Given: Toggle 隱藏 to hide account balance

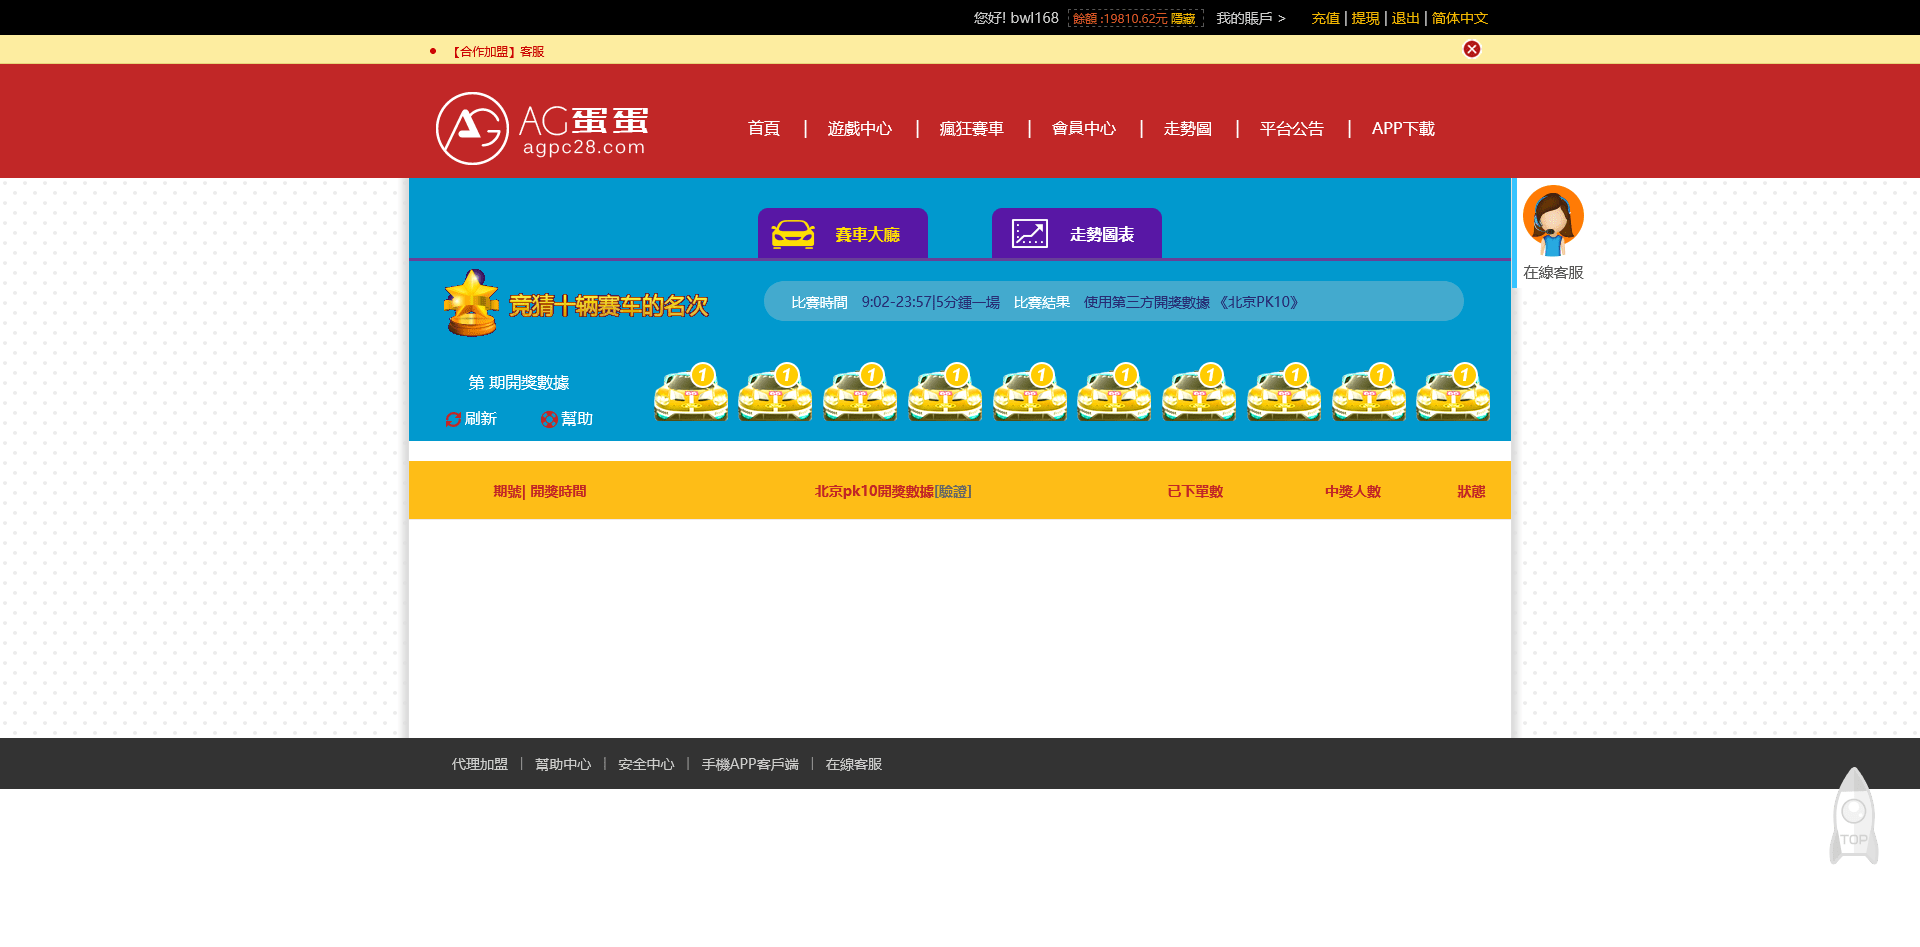Looking at the screenshot, I should (x=1180, y=17).
